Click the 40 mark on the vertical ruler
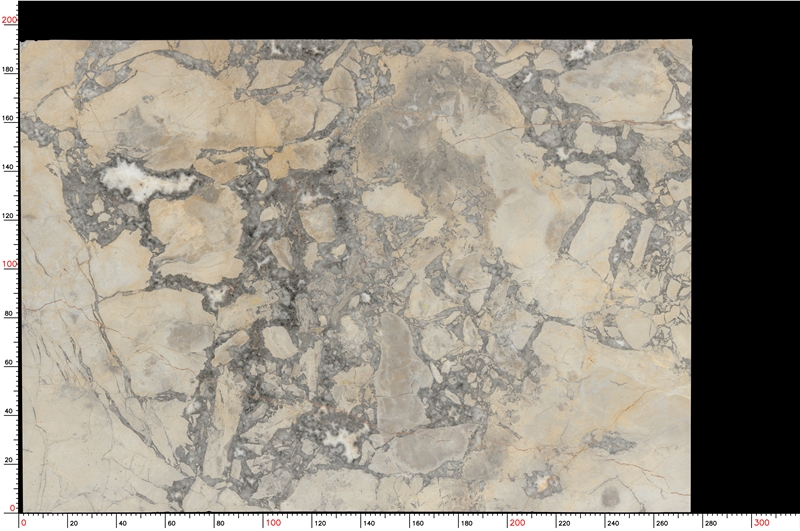This screenshot has width=800, height=531. tap(9, 411)
